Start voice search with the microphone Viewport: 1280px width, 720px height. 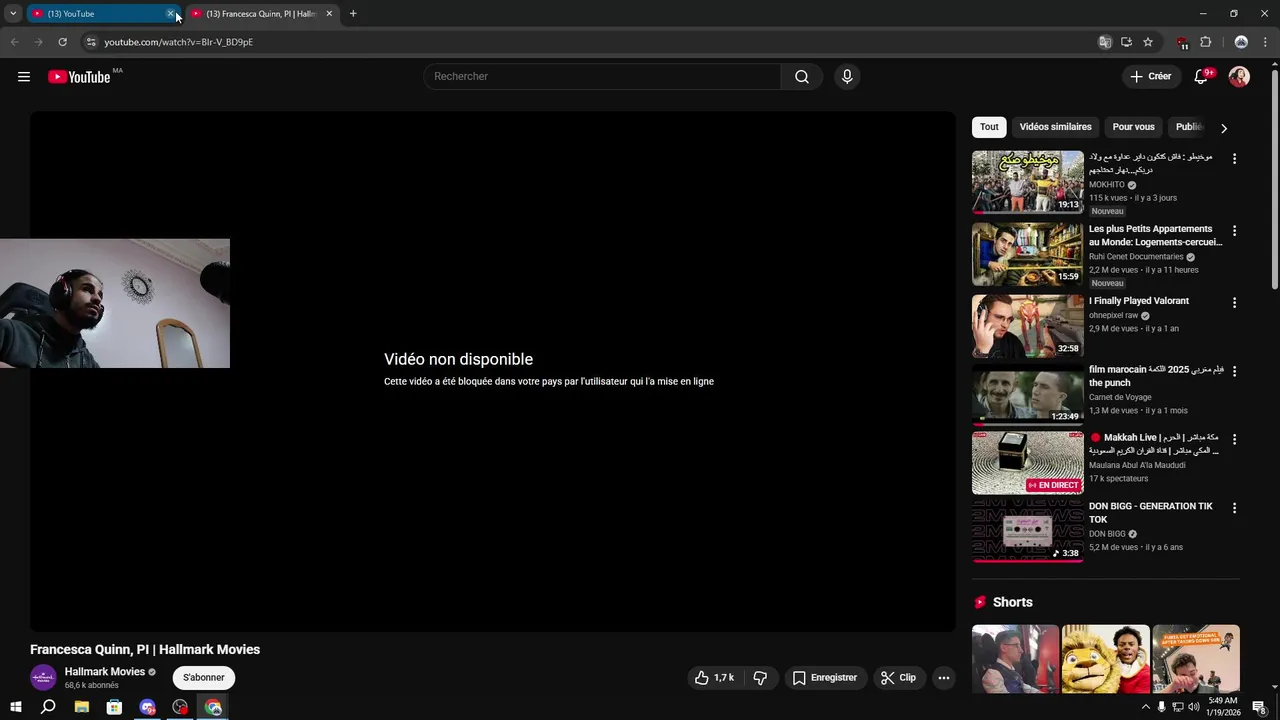(847, 77)
